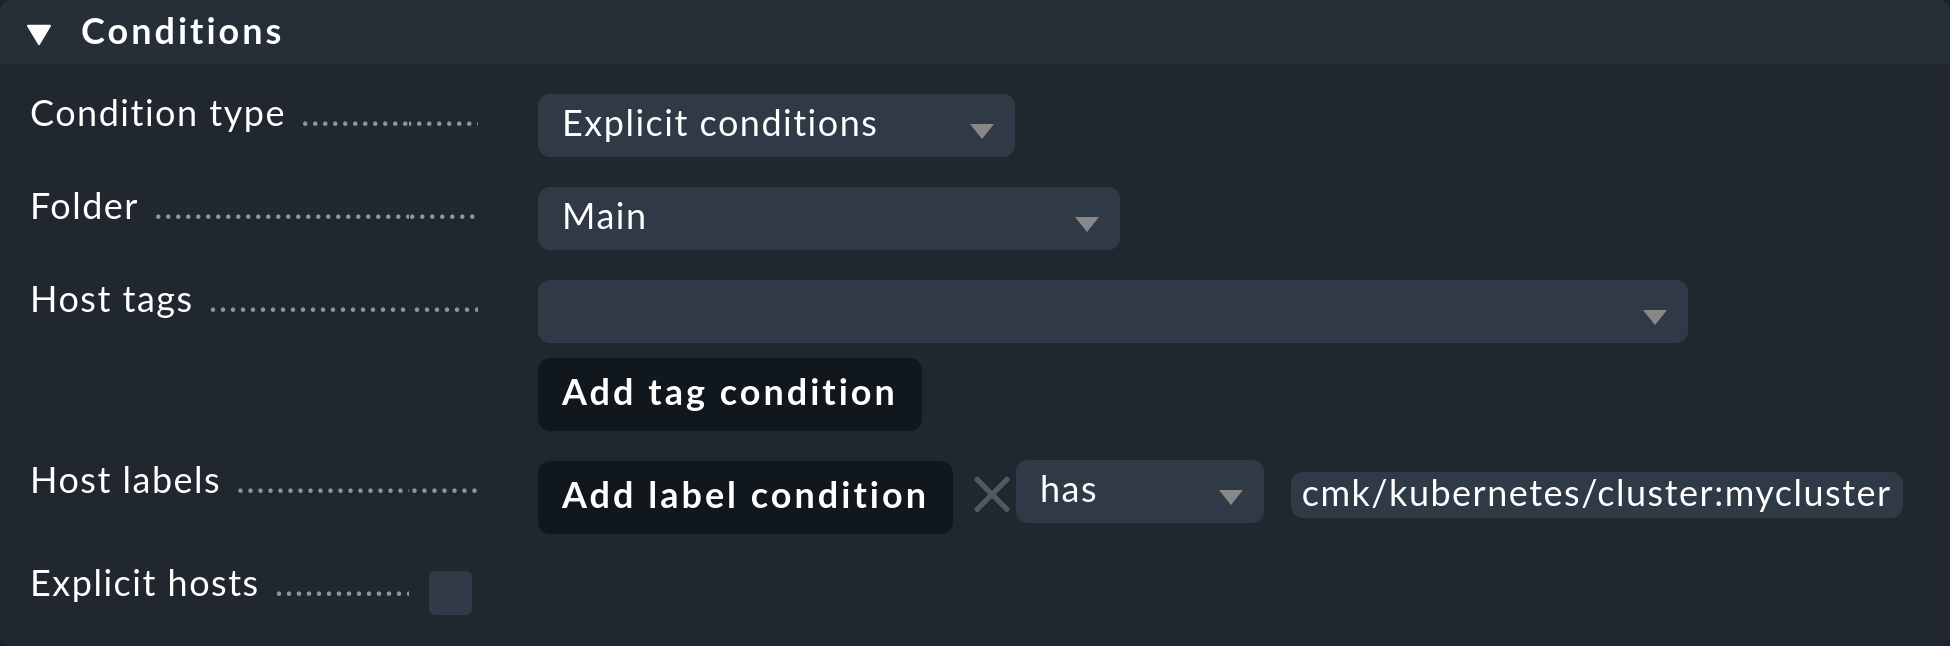
Task: Open the Condition type dropdown
Action: click(776, 125)
